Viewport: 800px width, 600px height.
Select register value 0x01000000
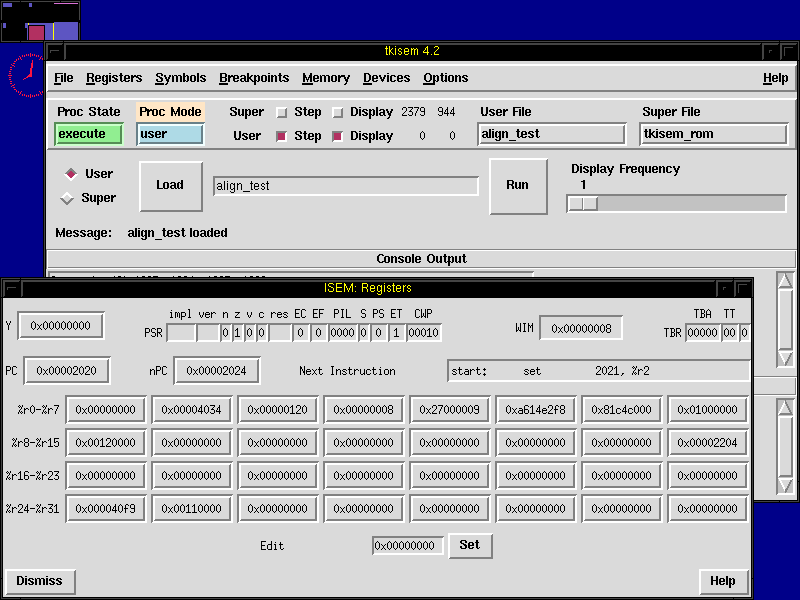point(708,410)
